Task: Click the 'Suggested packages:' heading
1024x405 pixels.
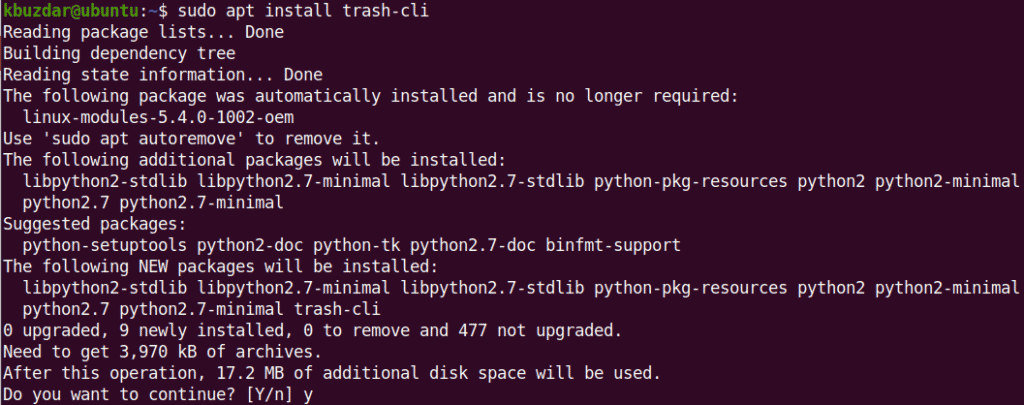Action: [x=95, y=224]
